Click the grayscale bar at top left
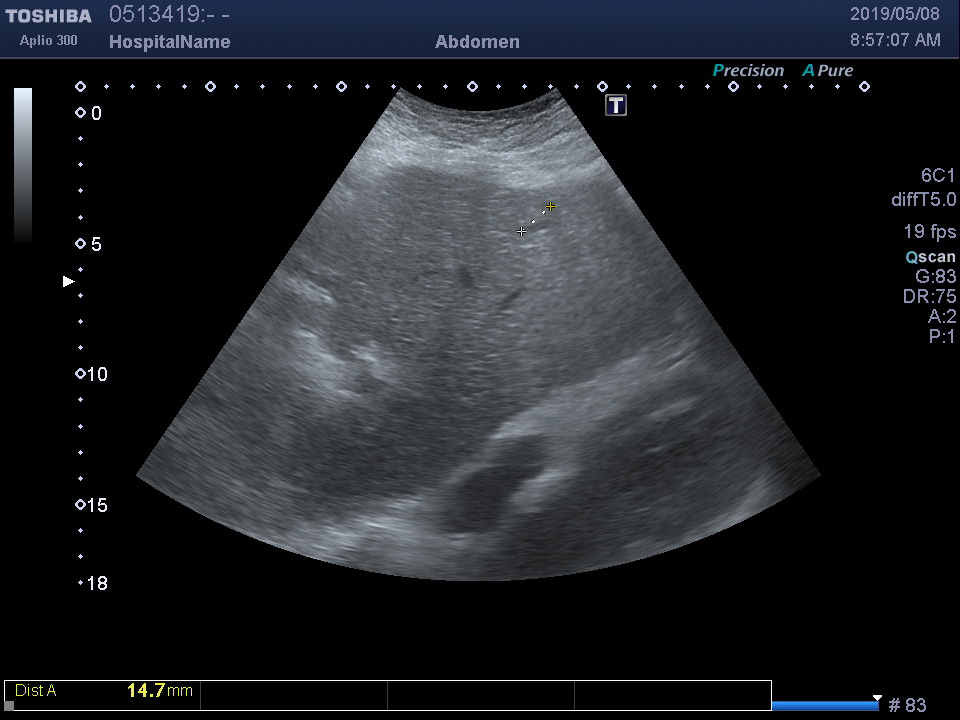The image size is (960, 720). [x=22, y=165]
